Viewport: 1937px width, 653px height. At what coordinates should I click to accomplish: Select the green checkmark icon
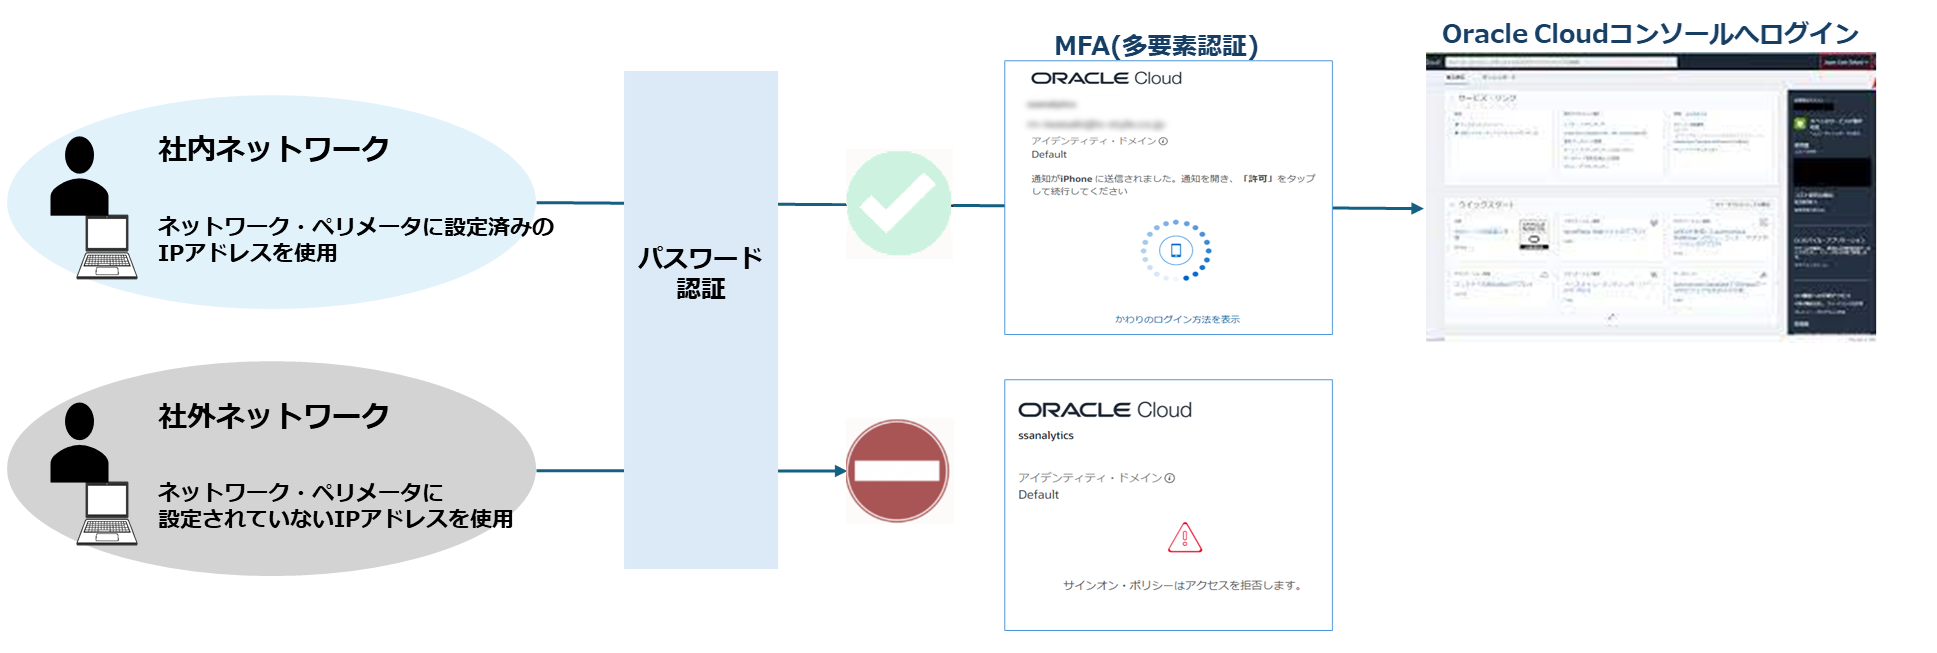[899, 204]
